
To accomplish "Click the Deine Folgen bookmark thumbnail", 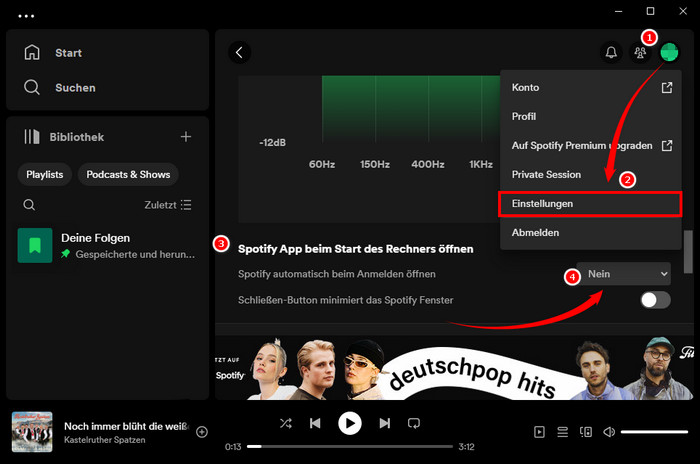I will [x=35, y=246].
